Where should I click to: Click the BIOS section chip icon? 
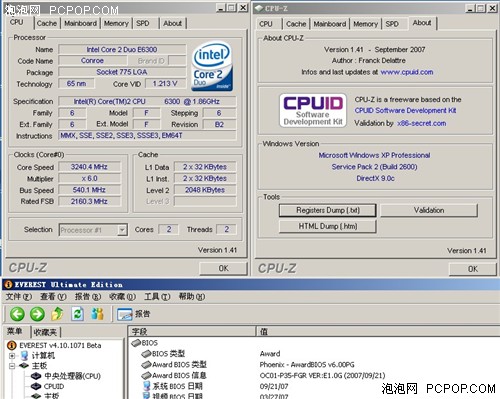(x=136, y=343)
